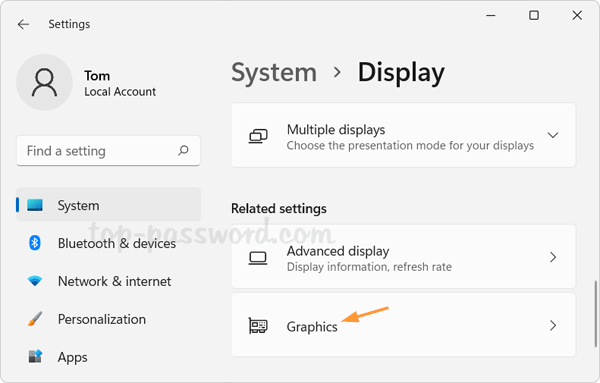Screen dimensions: 600x383
Task: Click the Advanced display laptop icon
Action: point(258,258)
